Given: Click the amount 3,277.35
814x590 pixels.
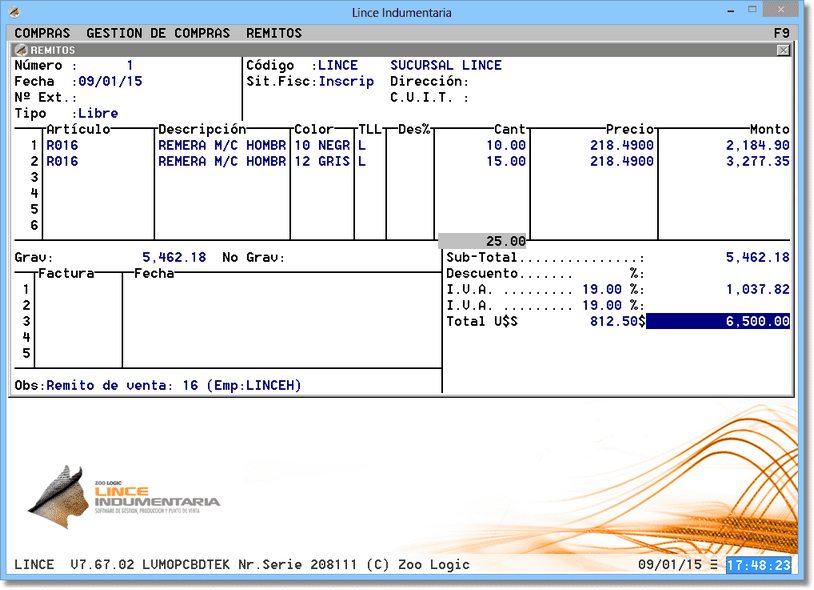Looking at the screenshot, I should tap(758, 161).
